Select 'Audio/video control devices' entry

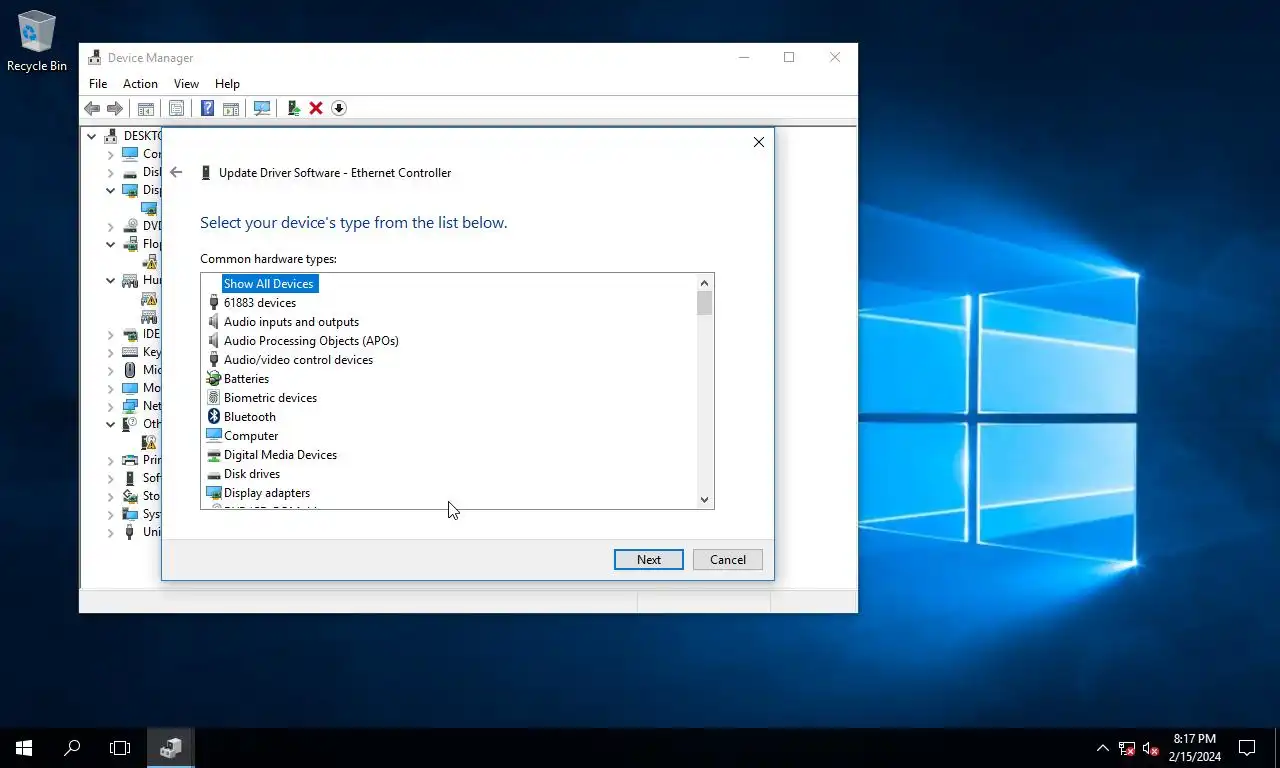tap(298, 360)
